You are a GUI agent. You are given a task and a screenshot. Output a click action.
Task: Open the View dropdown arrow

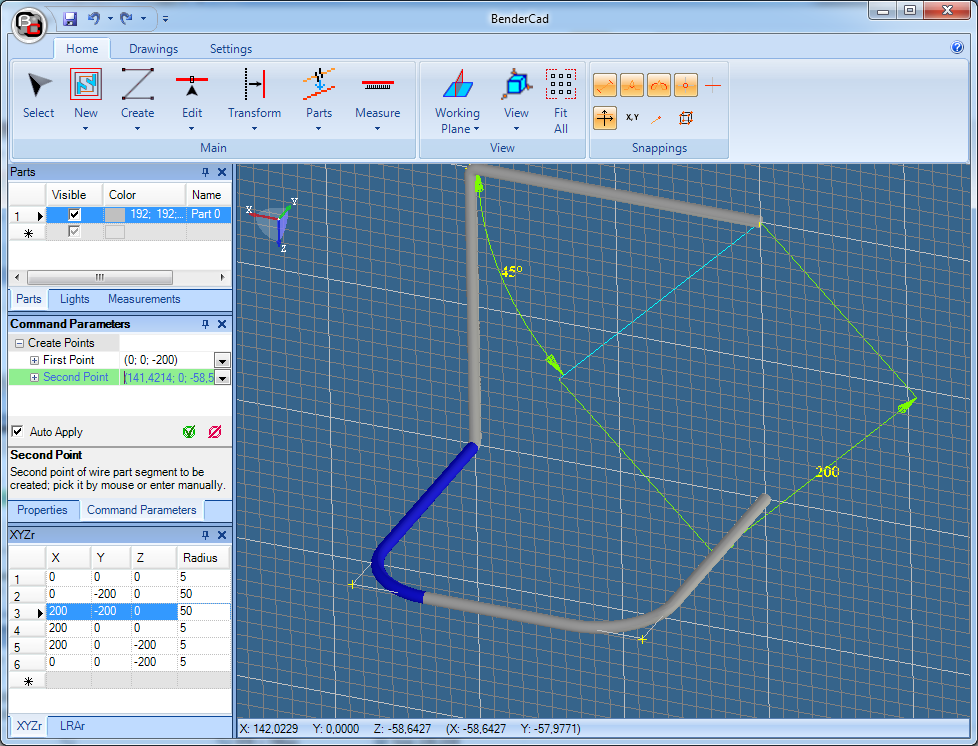pos(516,128)
